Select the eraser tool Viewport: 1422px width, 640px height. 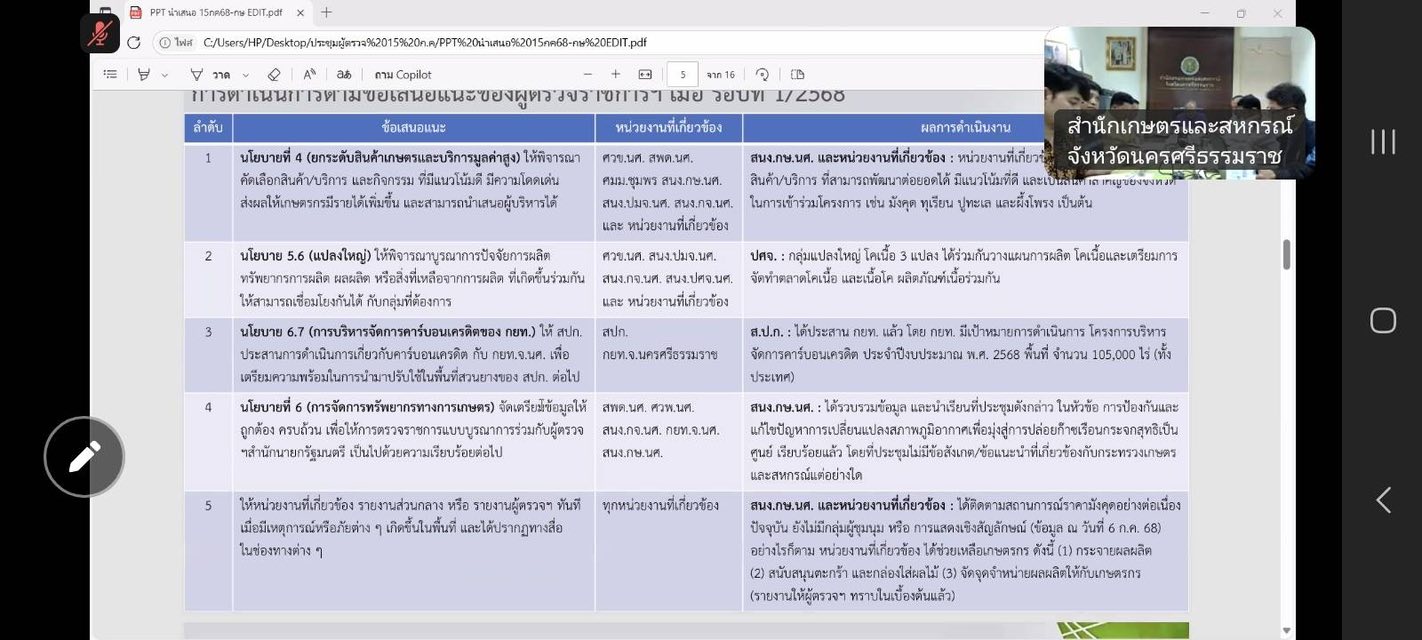coord(272,73)
